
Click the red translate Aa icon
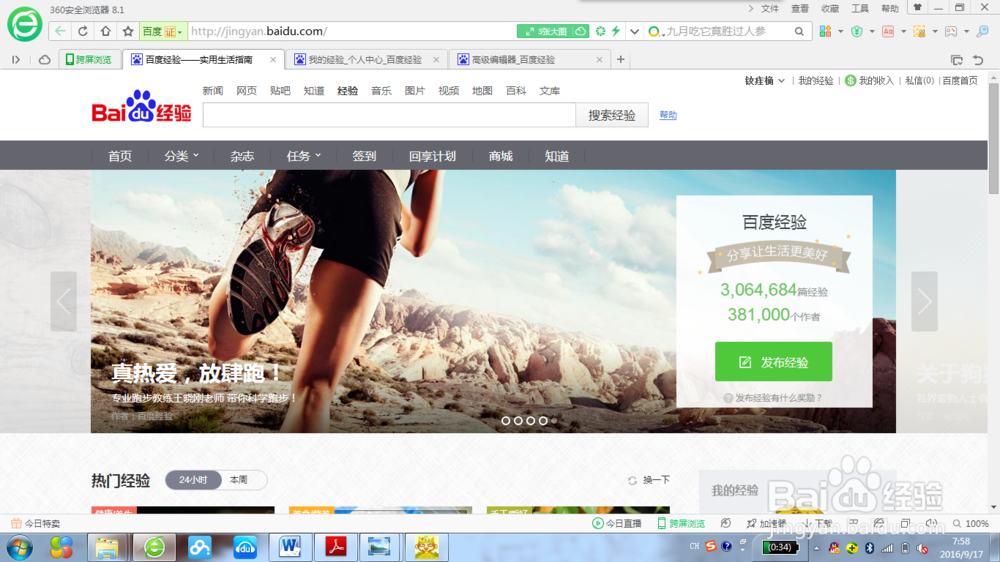888,31
